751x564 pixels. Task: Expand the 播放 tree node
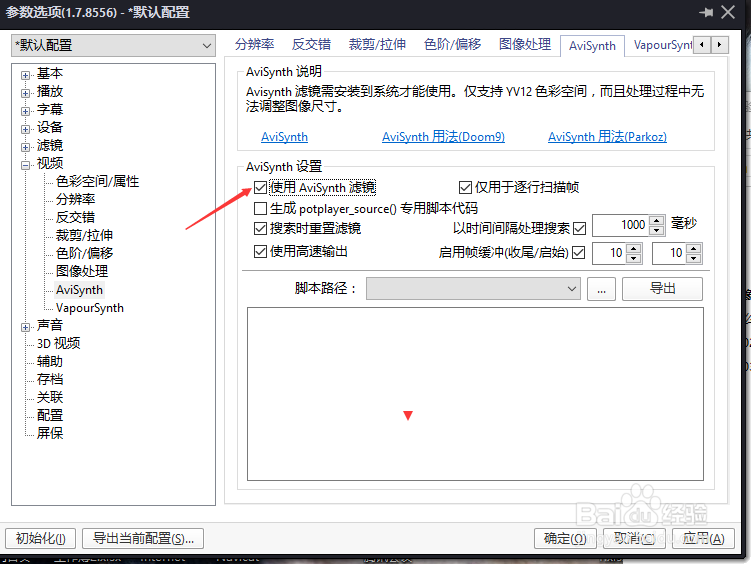[x=25, y=93]
